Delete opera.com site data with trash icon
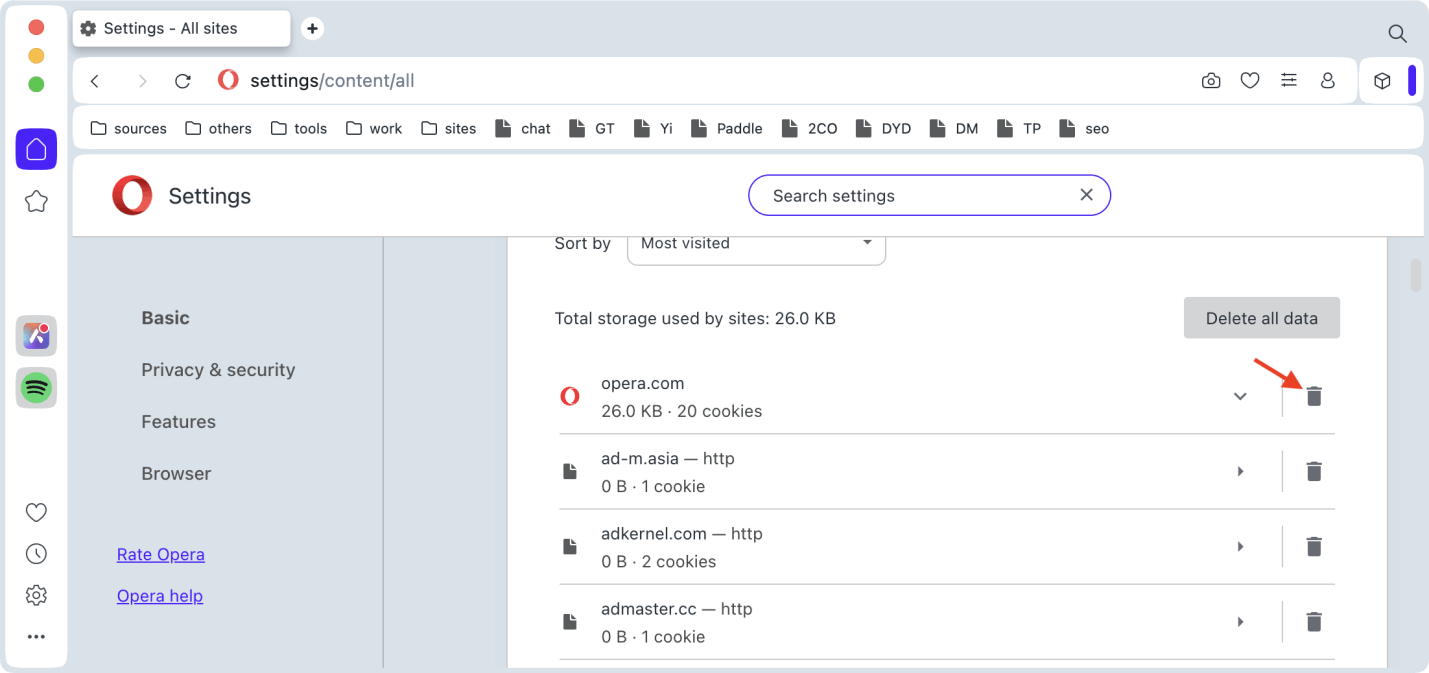Screen dimensions: 1429x673 (x=1314, y=396)
